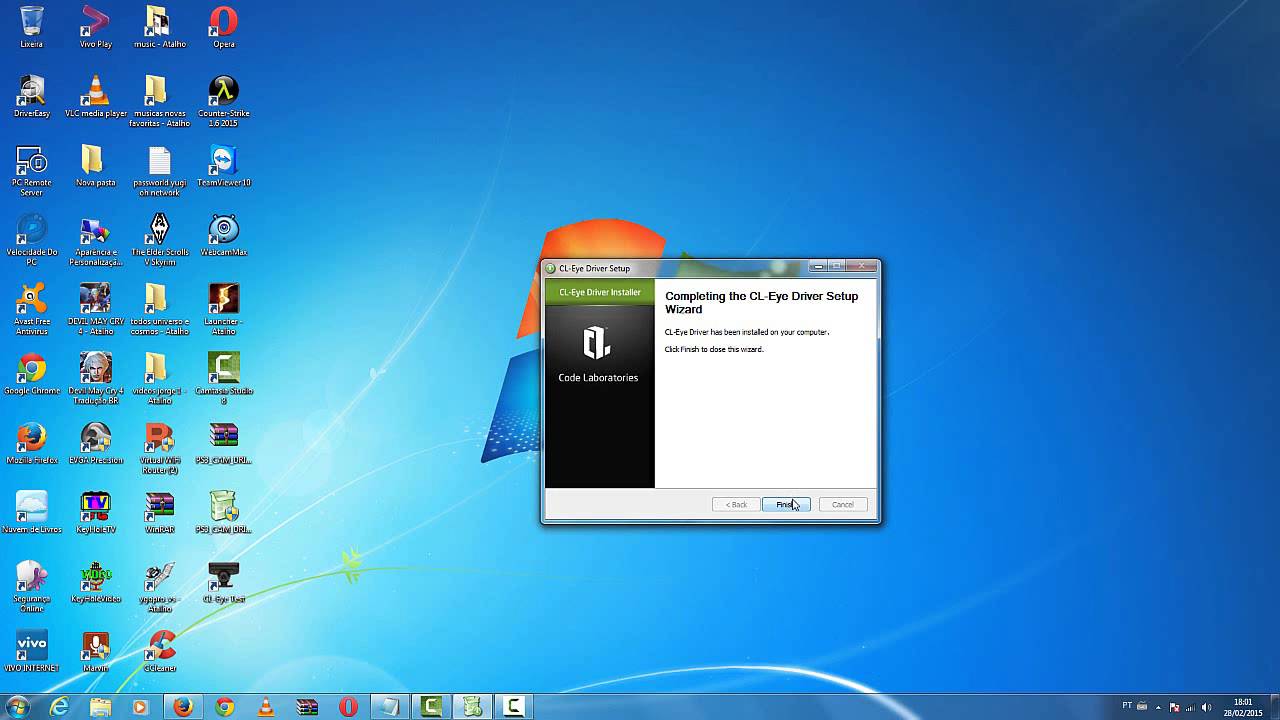Select the Google Chrome desktop shortcut
Viewport: 1280px width, 720px height.
[x=31, y=373]
